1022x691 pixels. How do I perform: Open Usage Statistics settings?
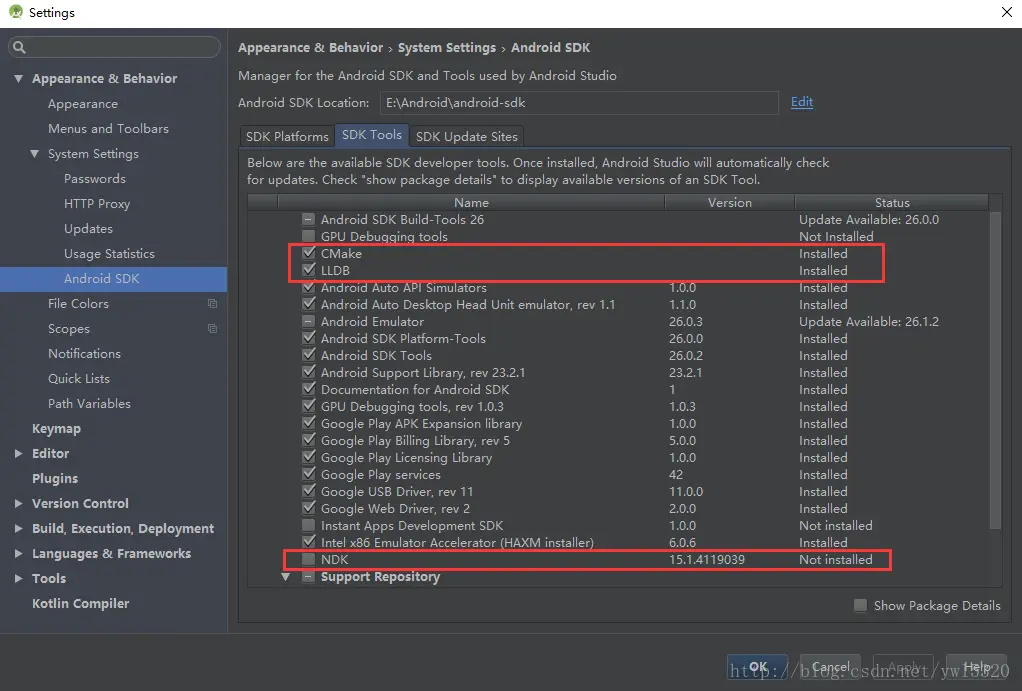point(110,254)
